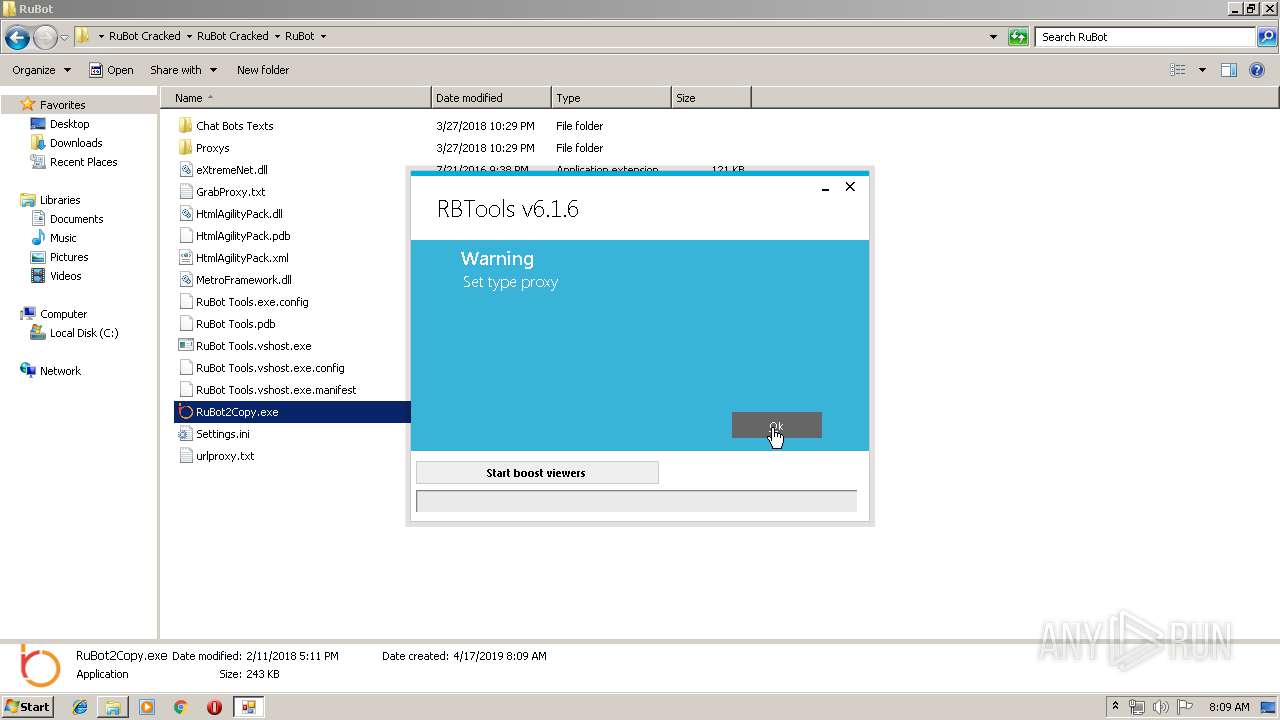Open recent pages dropdown next to Forward
This screenshot has width=1280, height=720.
click(64, 38)
